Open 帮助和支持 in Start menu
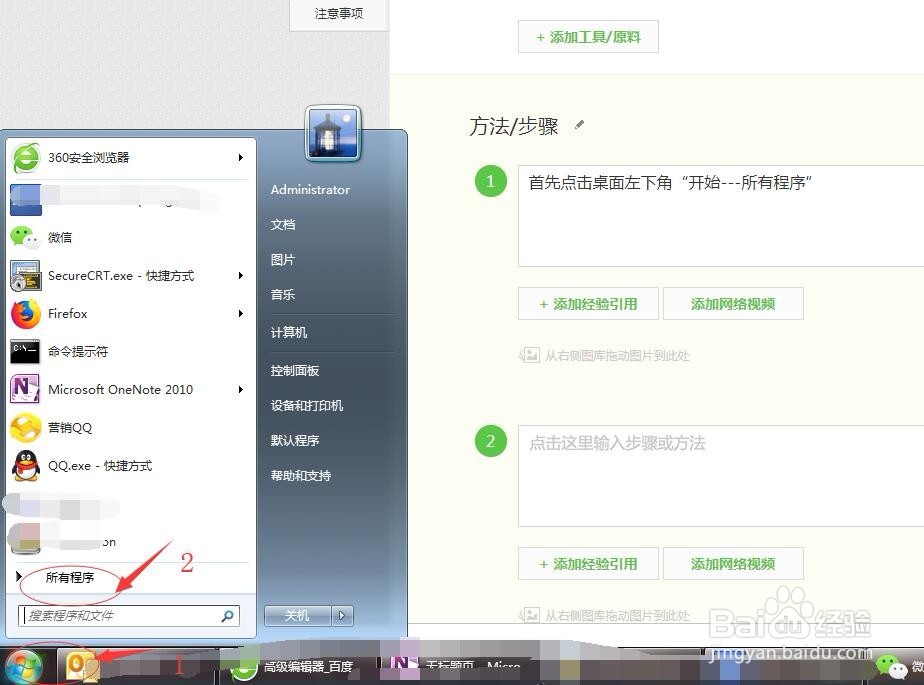 pos(301,476)
